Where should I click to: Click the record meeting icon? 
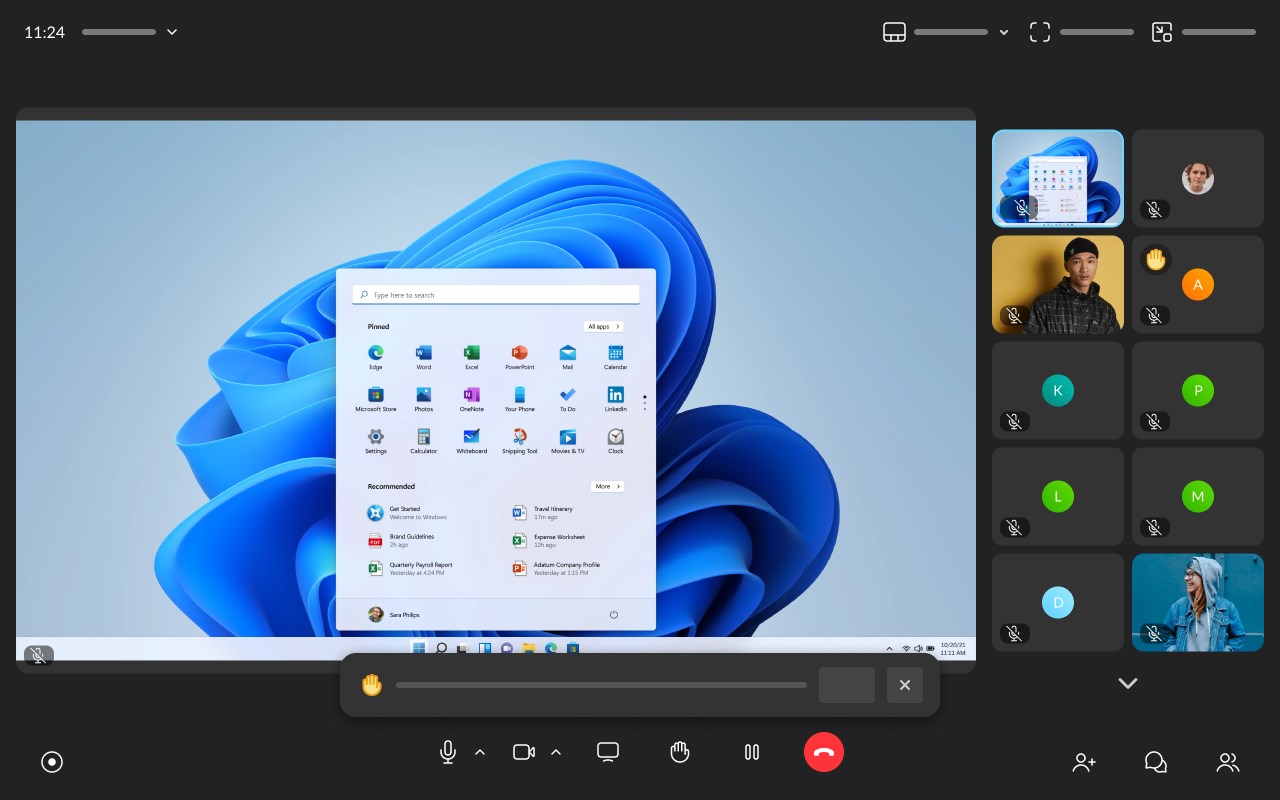(x=52, y=762)
